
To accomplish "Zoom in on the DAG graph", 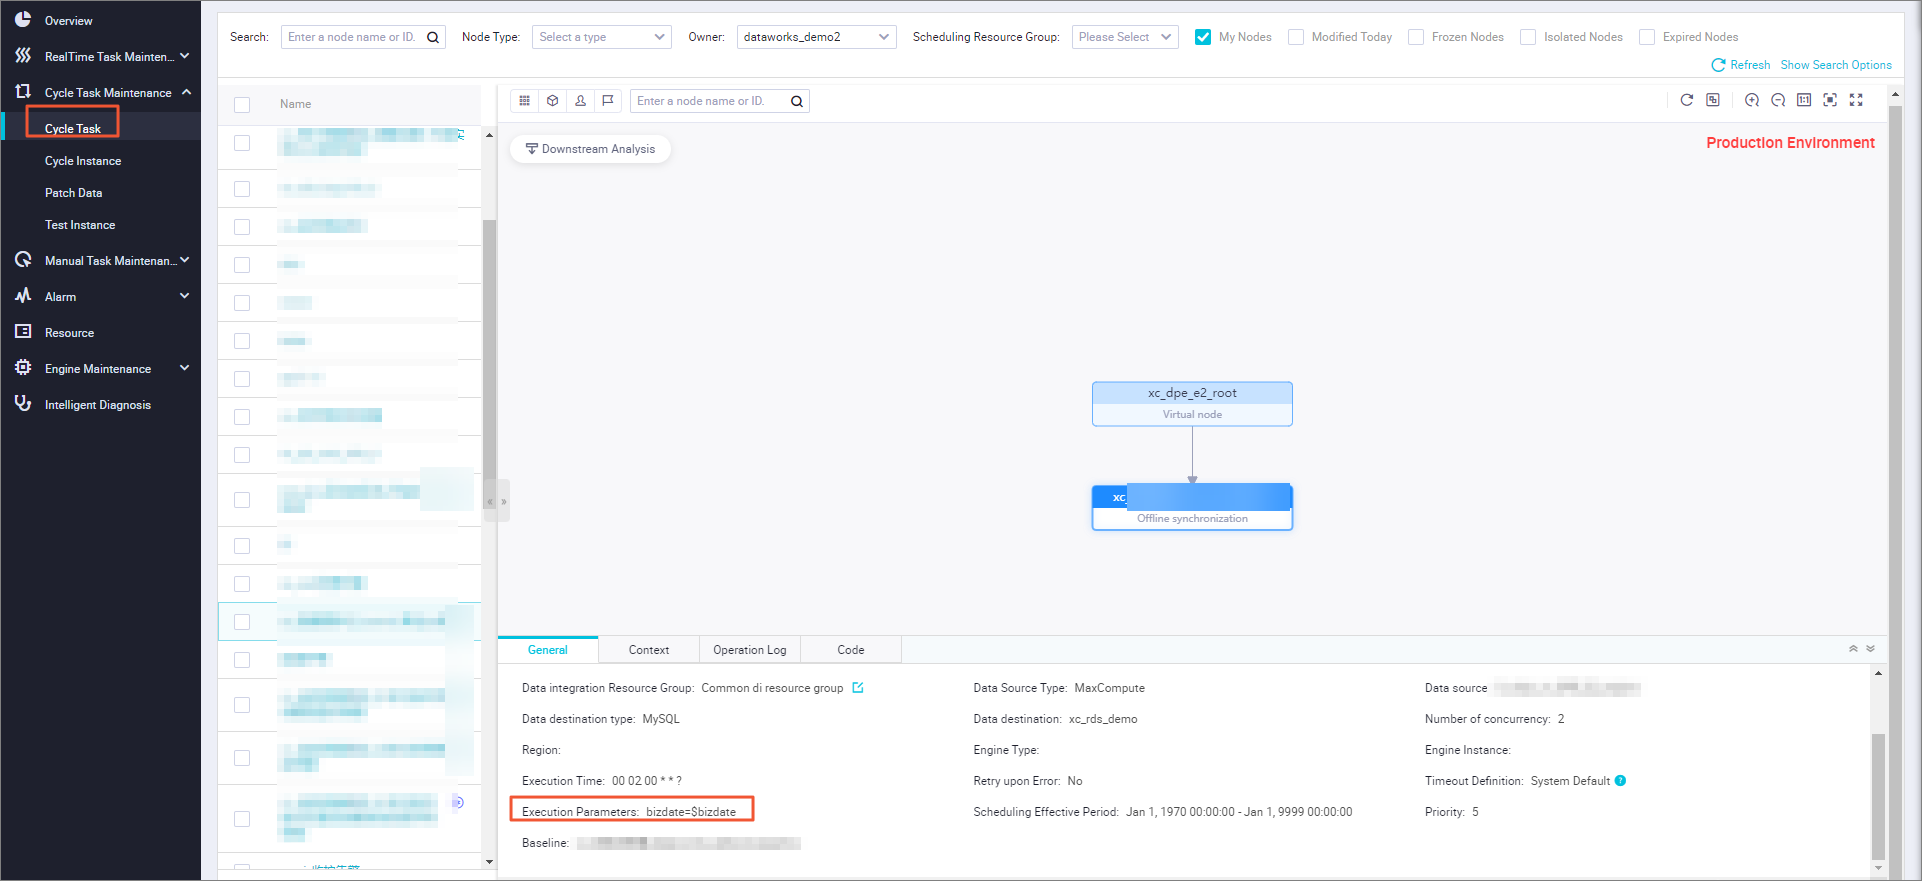I will 1752,100.
